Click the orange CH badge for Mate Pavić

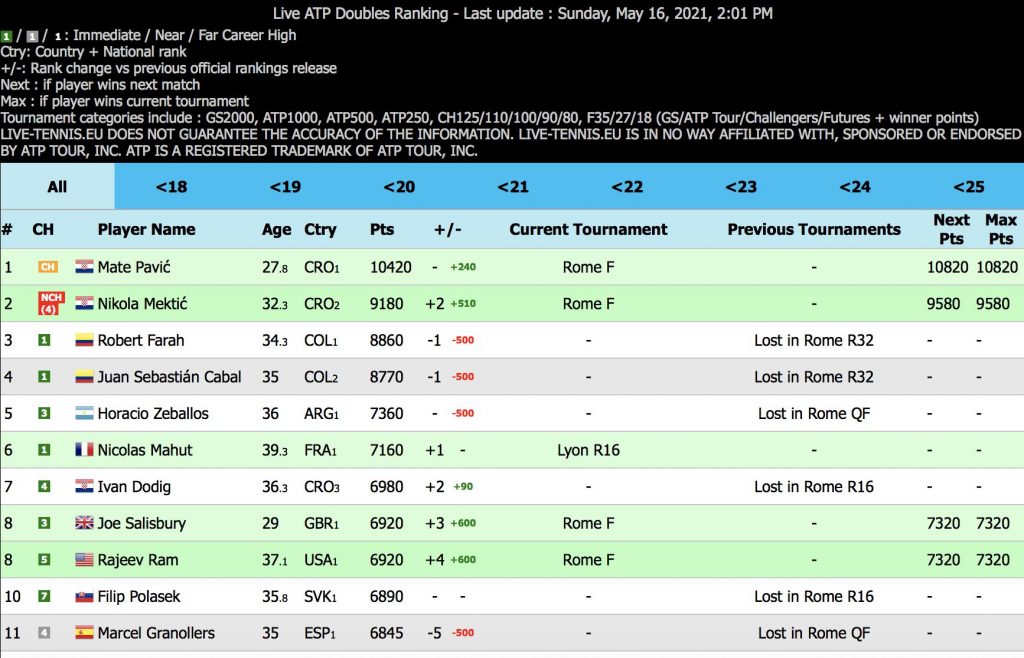coord(47,267)
